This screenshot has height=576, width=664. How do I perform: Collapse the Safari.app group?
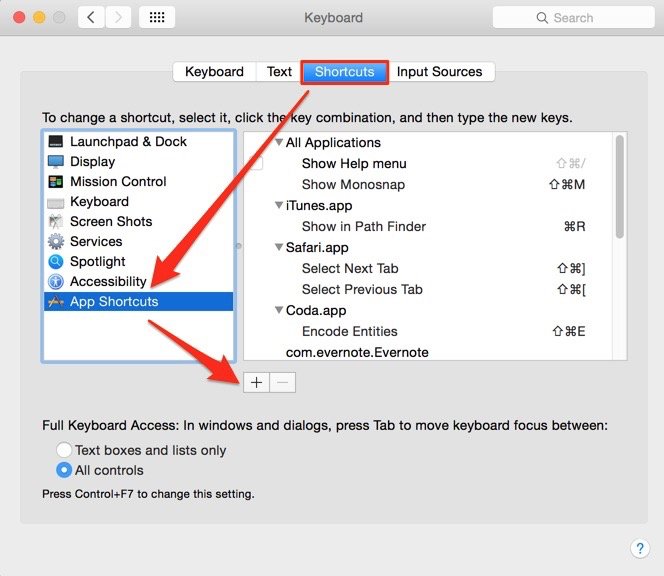[279, 247]
